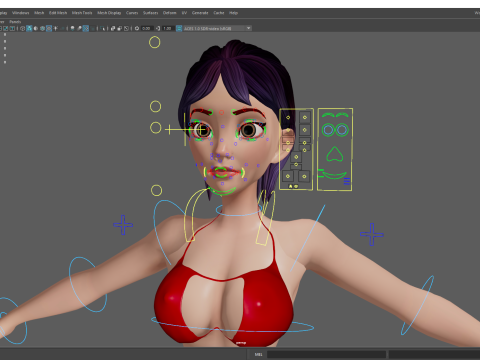This screenshot has width=480, height=360.
Task: Toggle Smooth Shade All viewport button
Action: point(29,28)
